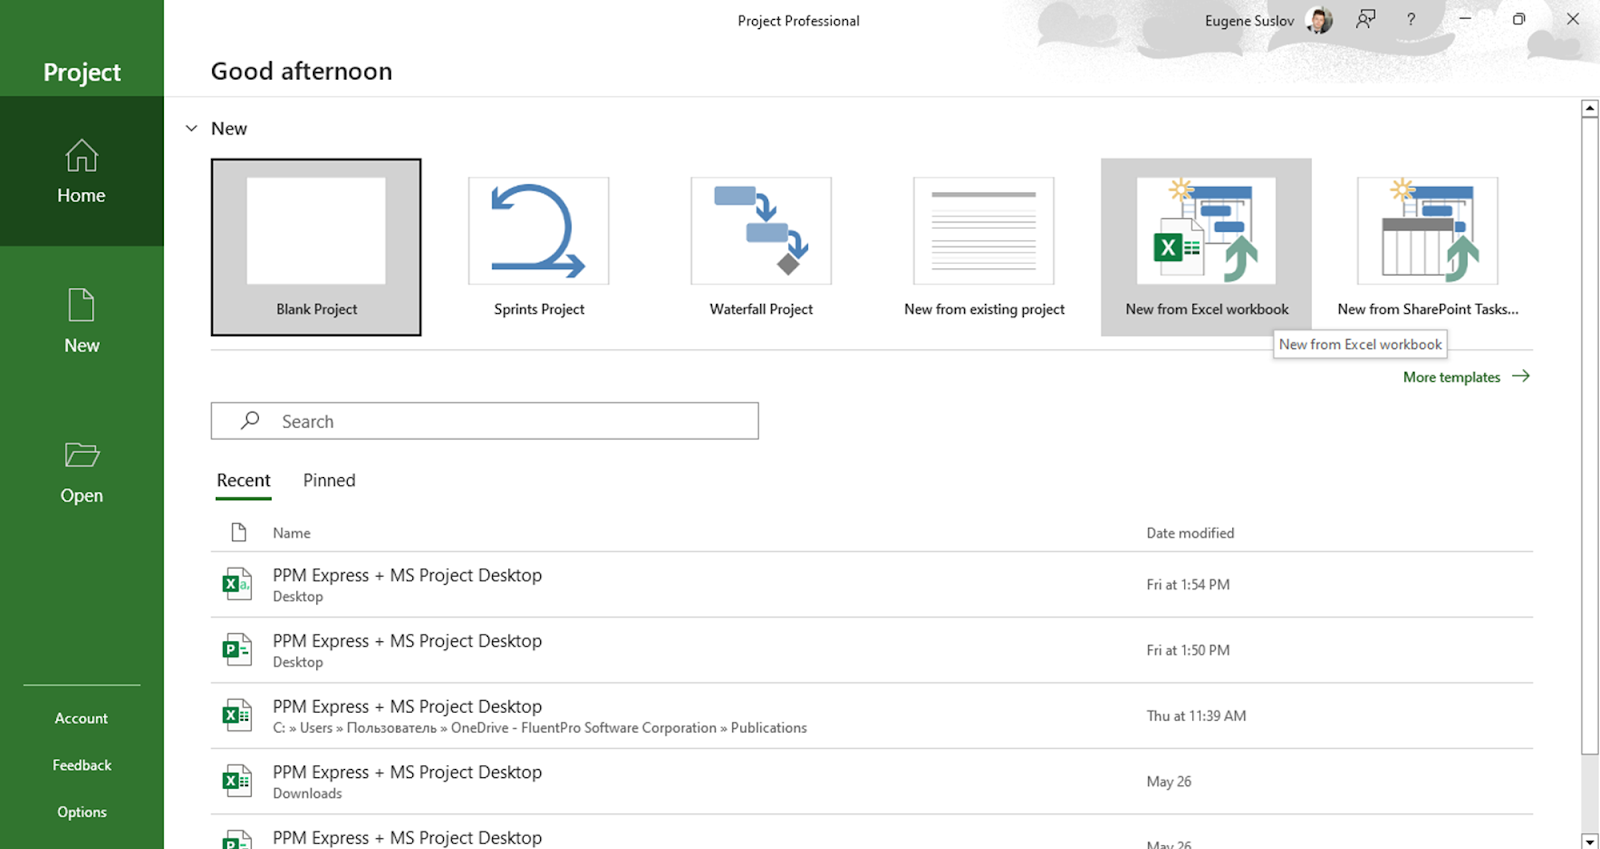Viewport: 1600px width, 849px height.
Task: Click the scrollbar up arrow
Action: [1589, 109]
